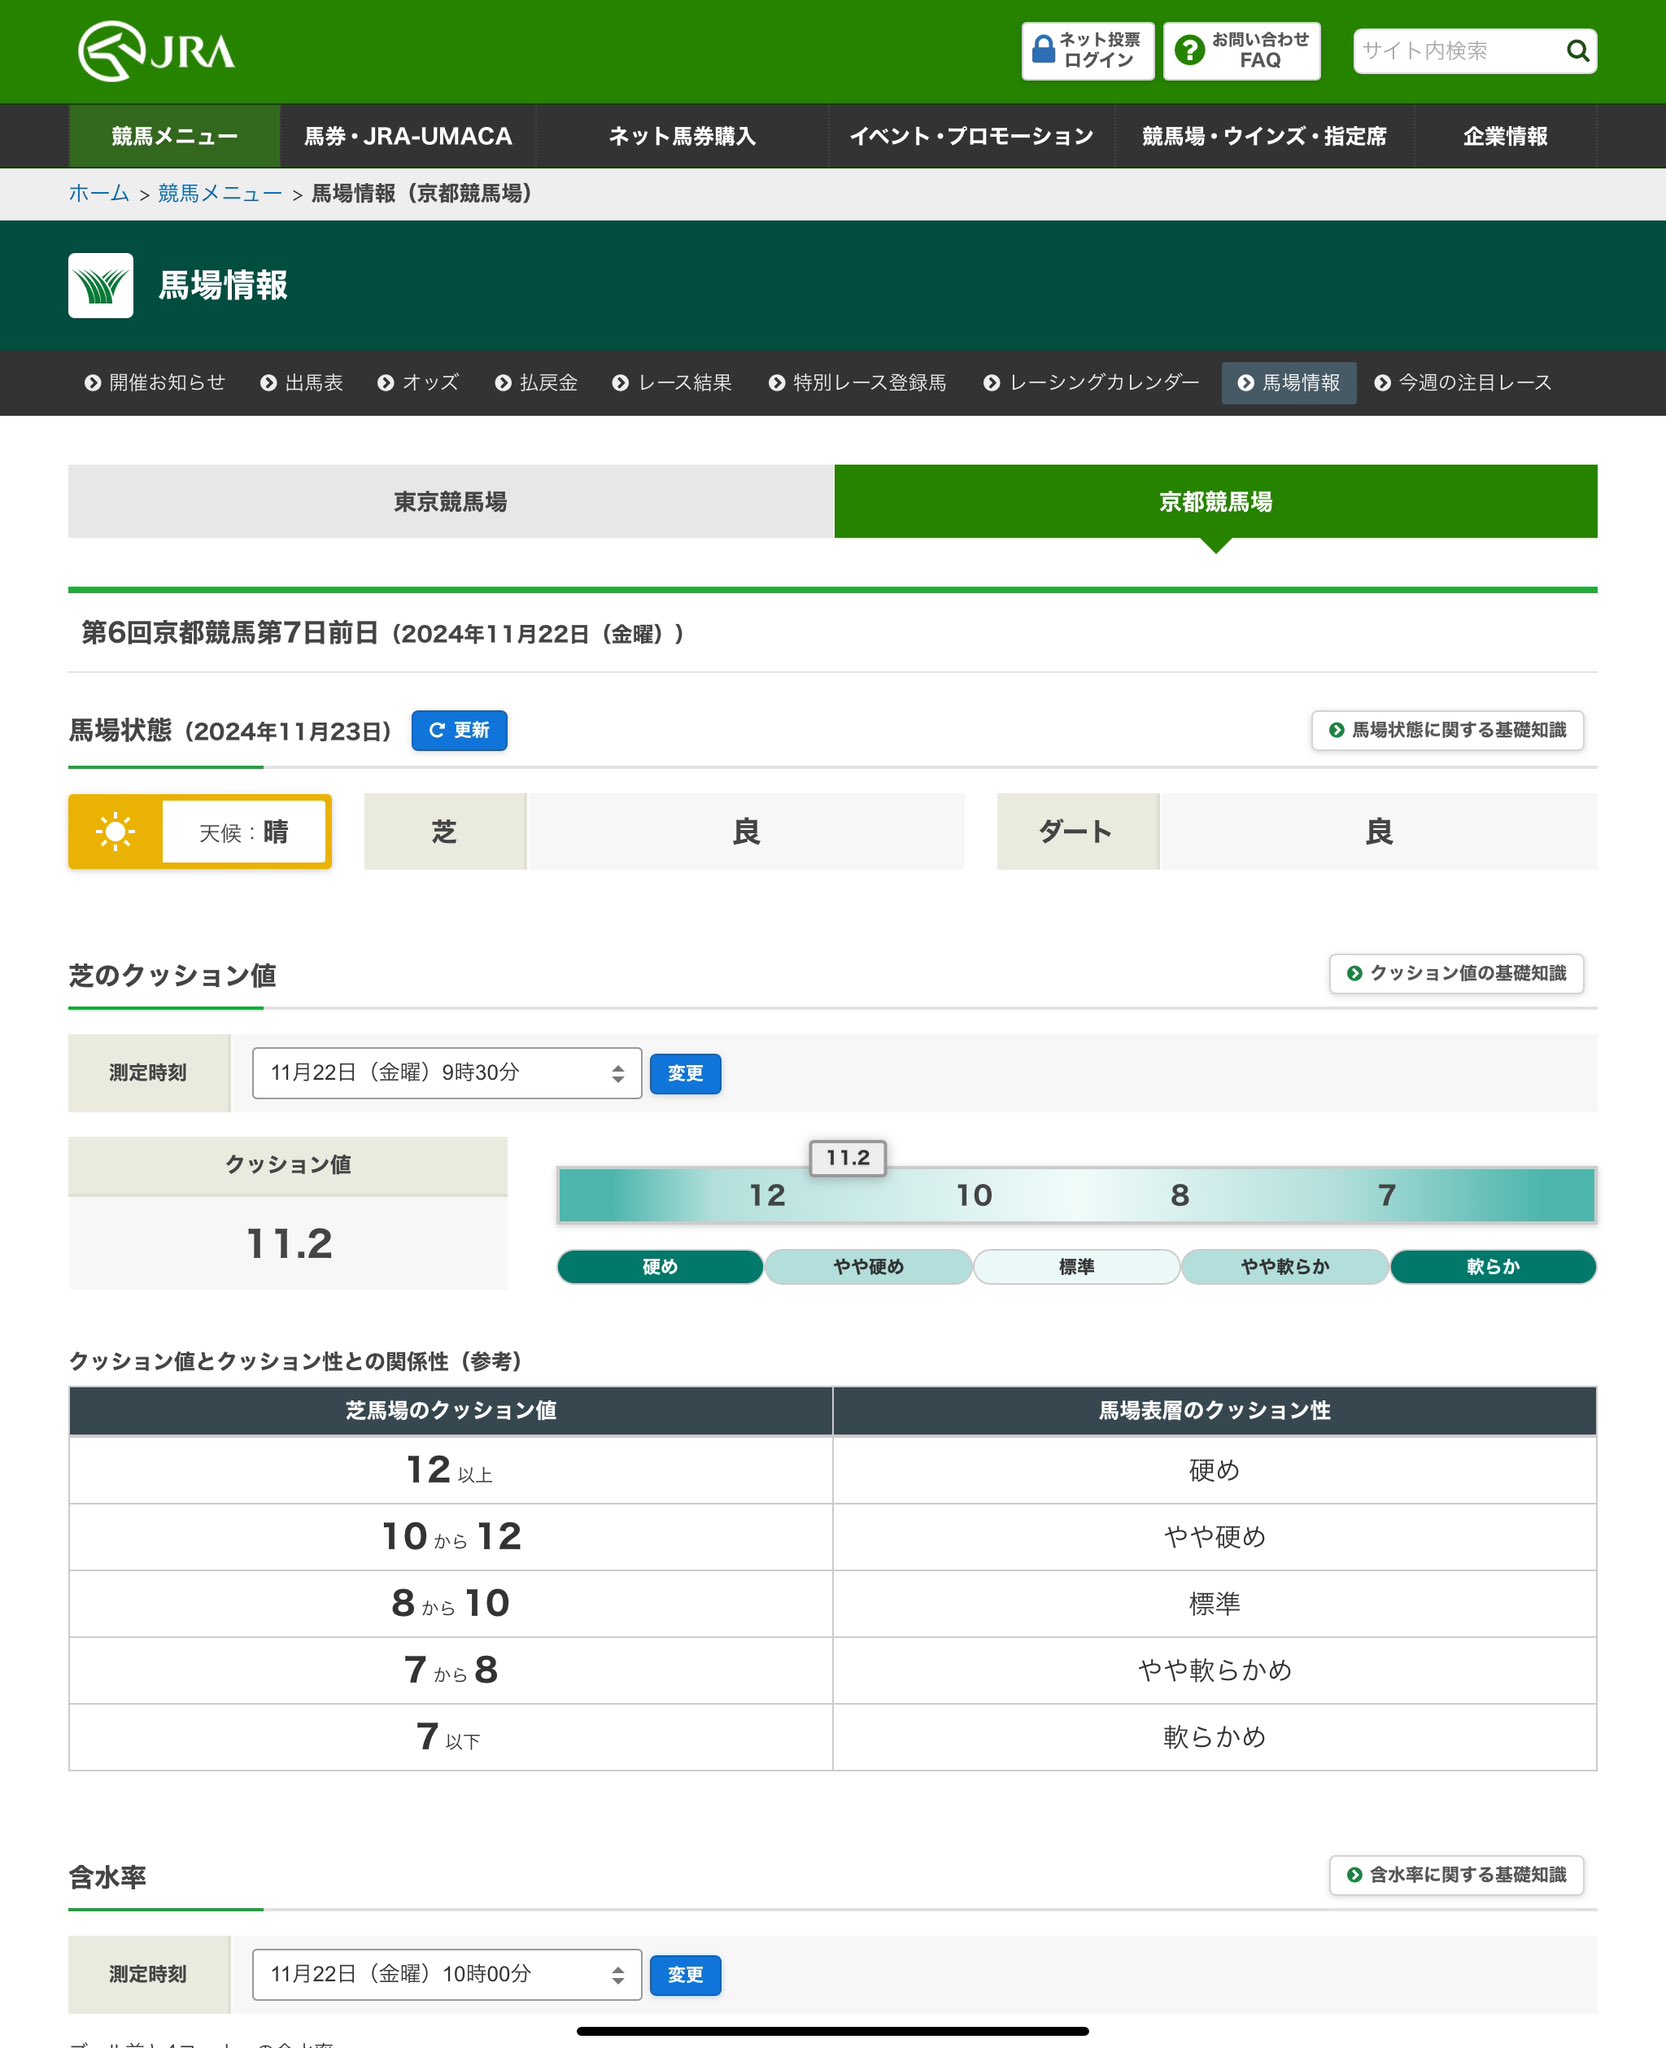Click the 7 から 8 table cell
Image resolution: width=1666 pixels, height=2048 pixels.
point(451,1670)
